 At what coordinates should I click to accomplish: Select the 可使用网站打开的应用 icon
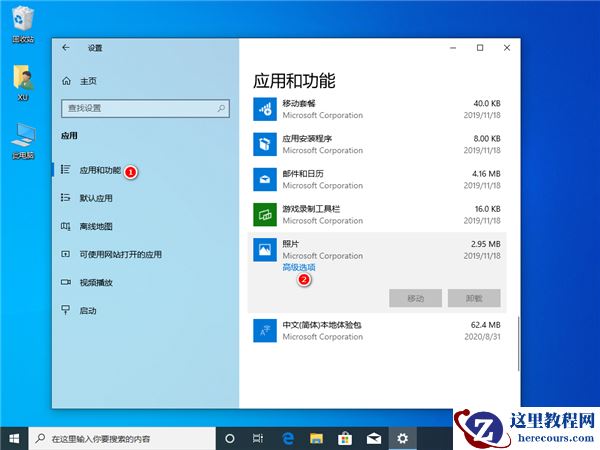coord(65,254)
